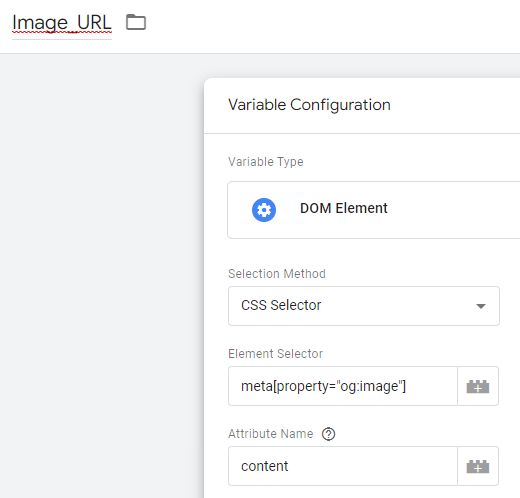The height and width of the screenshot is (498, 520).
Task: Click the blank header space beside folder icon
Action: [333, 26]
